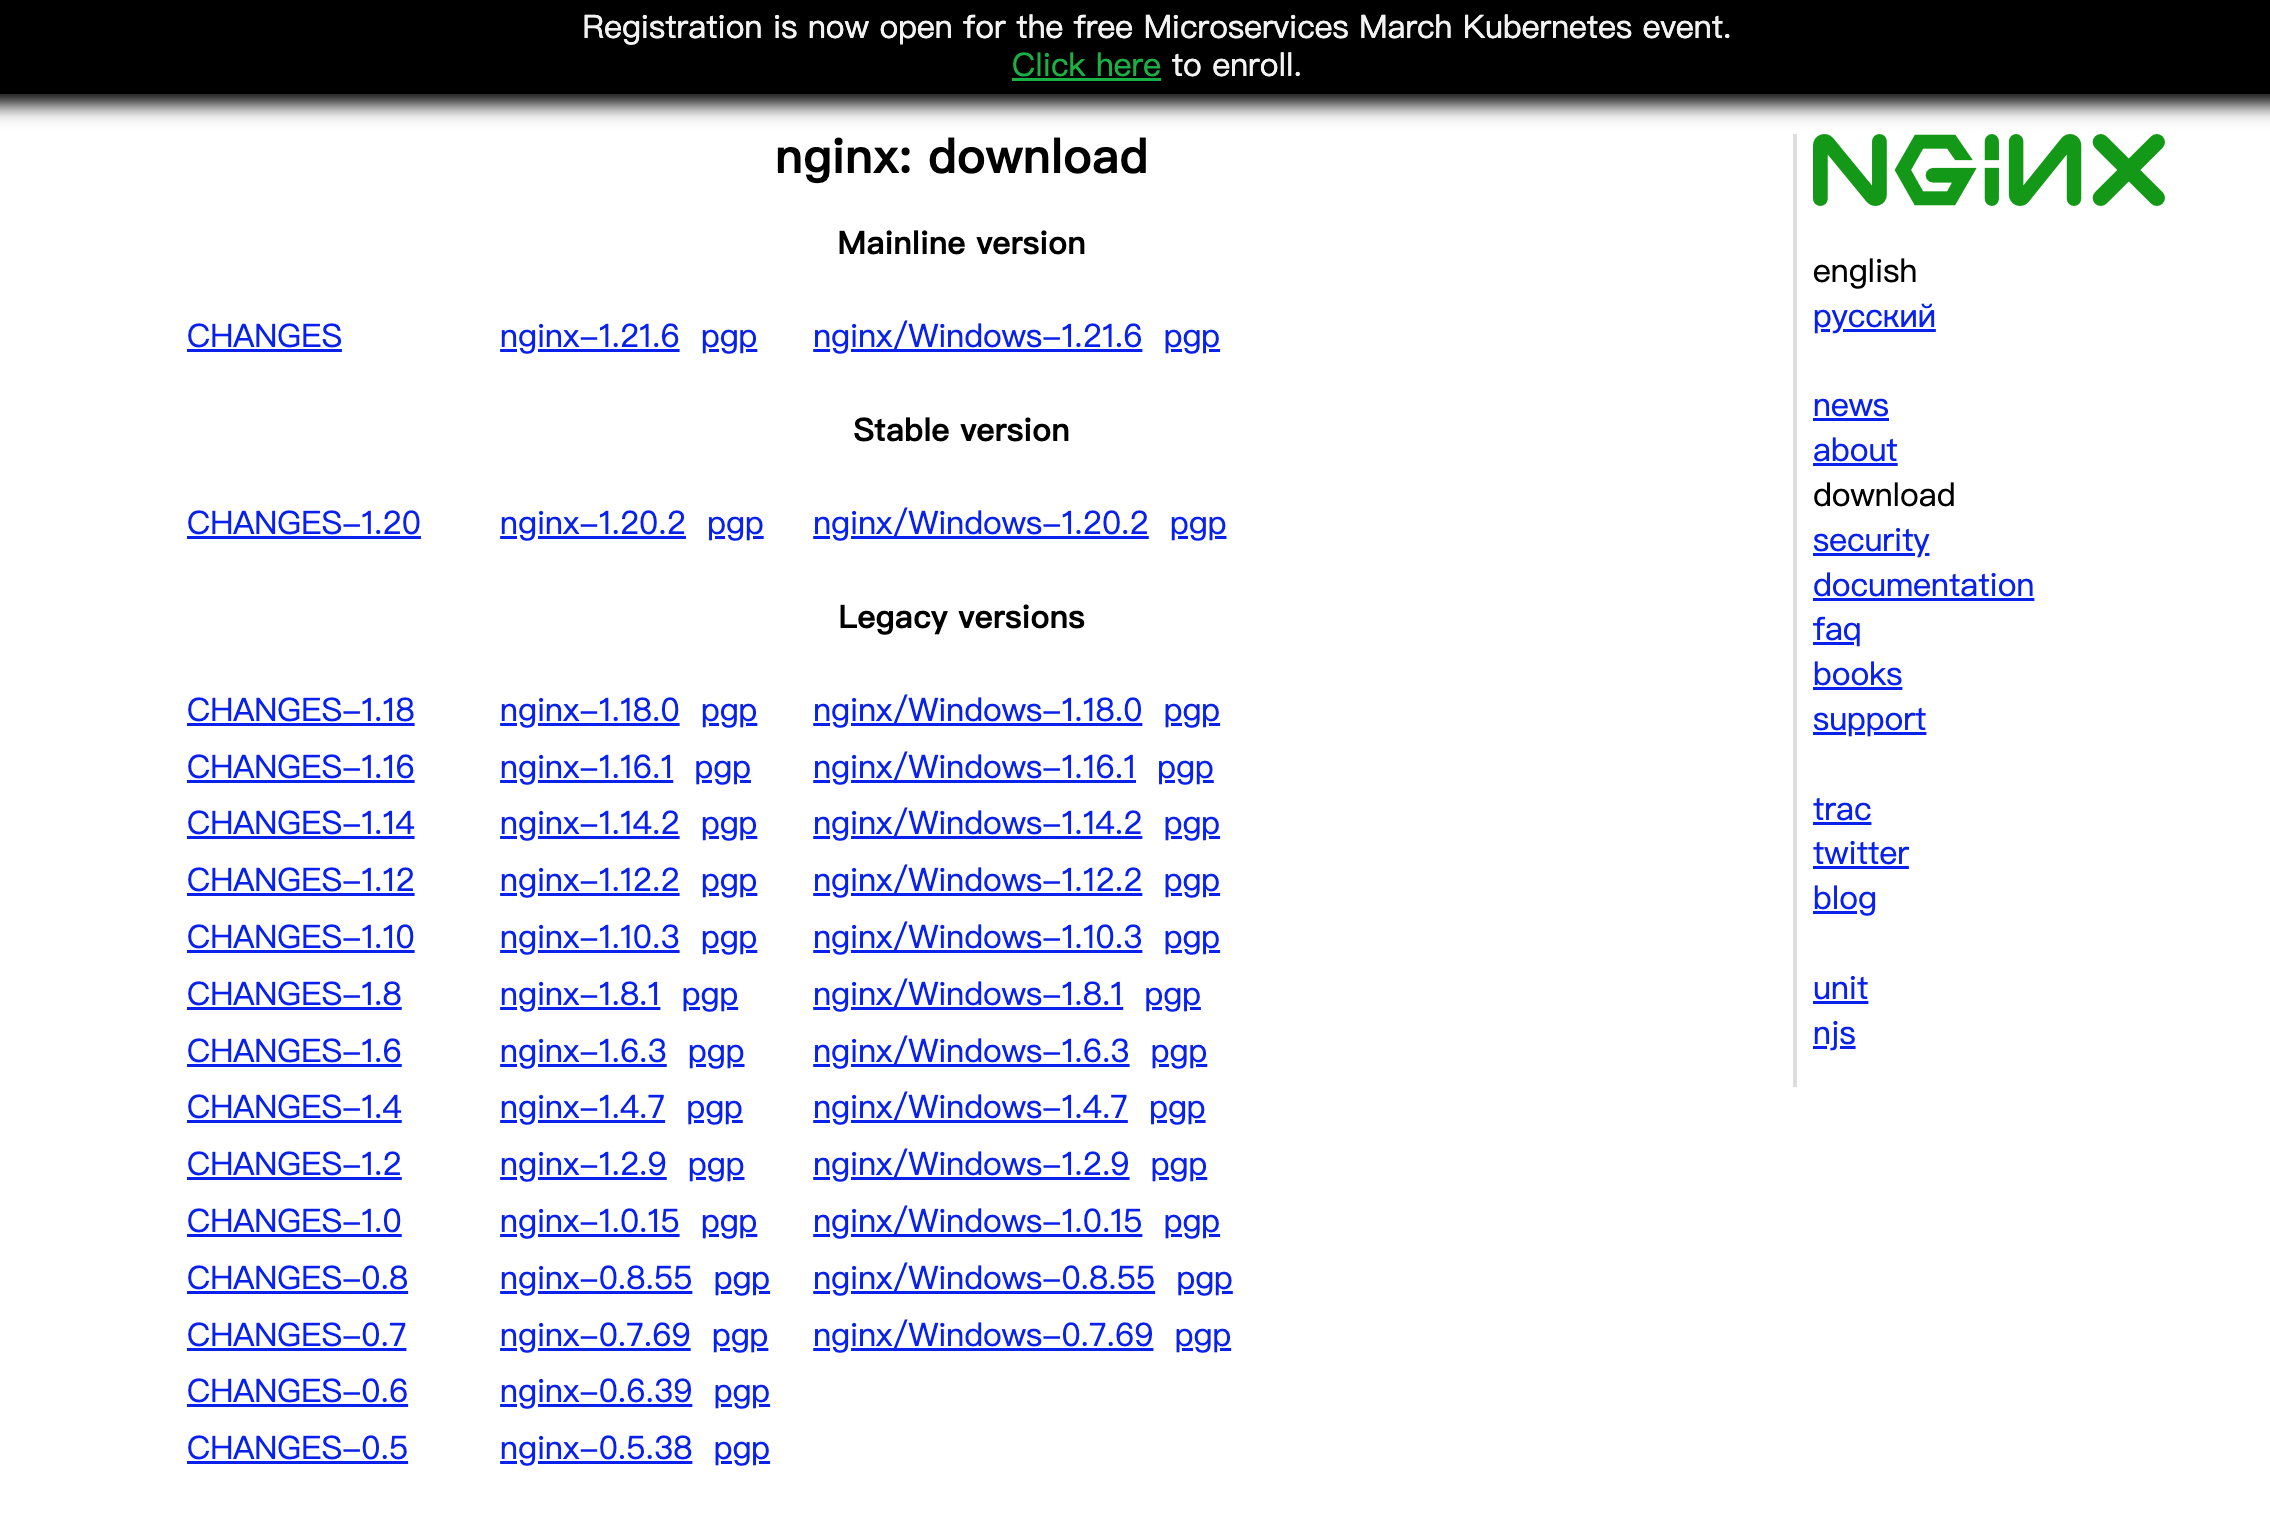Download nginx/Windows-1.12.2
Viewport: 2270px width, 1514px height.
coord(977,880)
